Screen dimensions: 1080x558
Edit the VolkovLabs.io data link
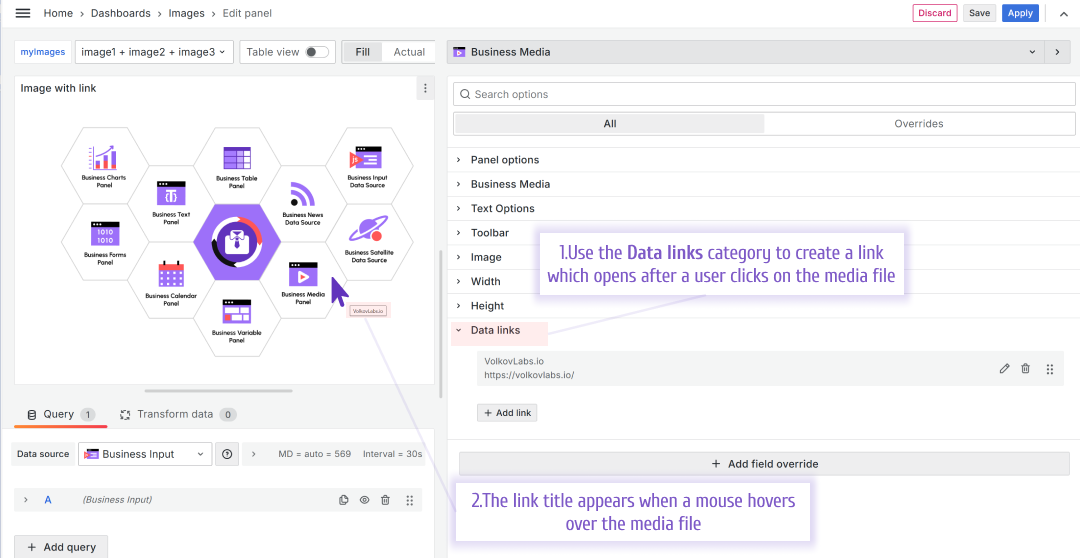coord(1004,369)
